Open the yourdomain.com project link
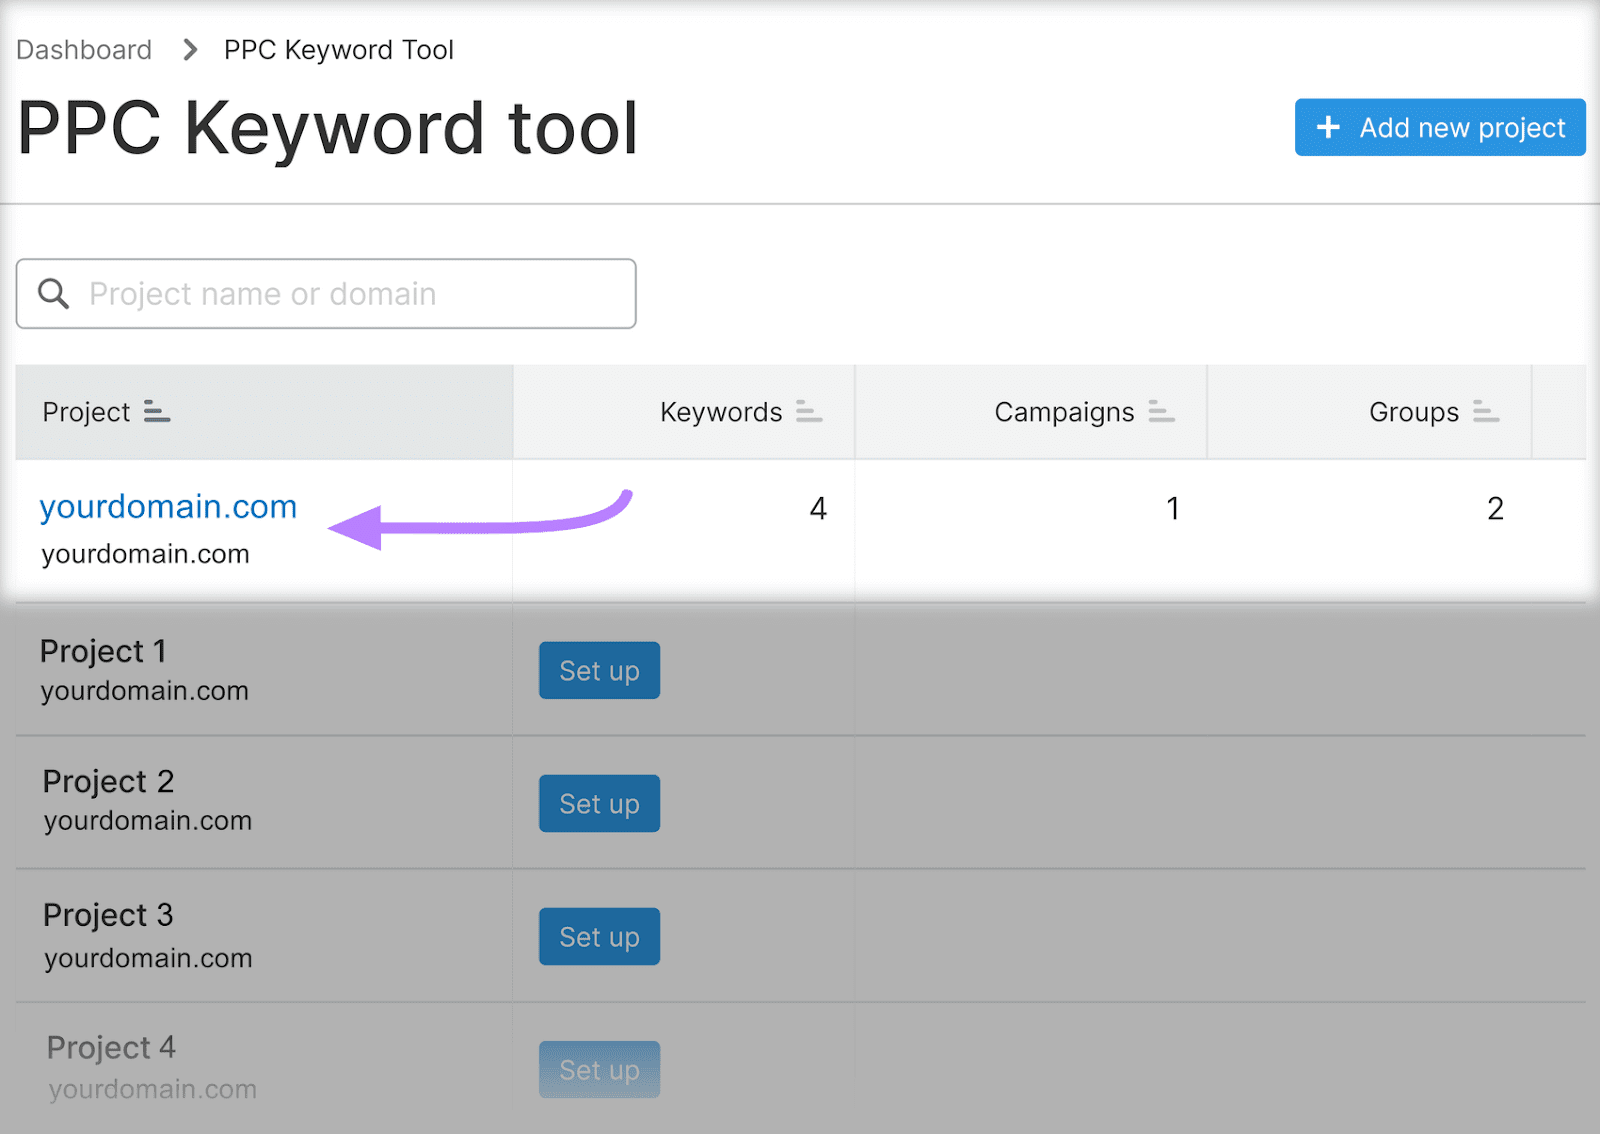The height and width of the screenshot is (1134, 1600). pyautogui.click(x=168, y=507)
